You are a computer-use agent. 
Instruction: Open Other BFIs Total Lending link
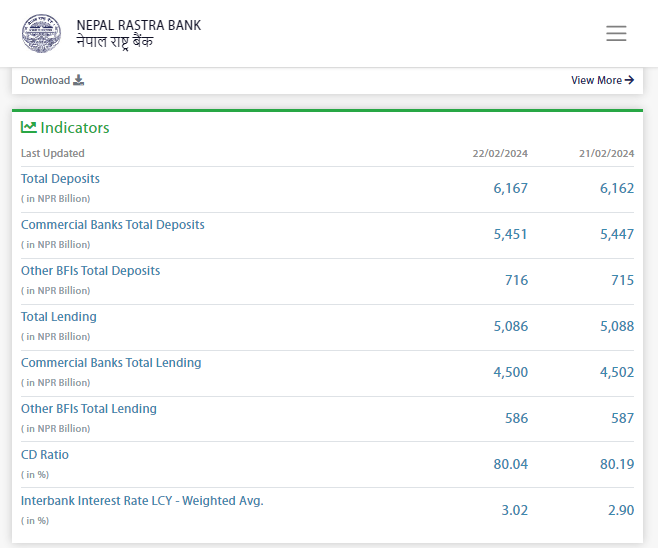pyautogui.click(x=89, y=409)
